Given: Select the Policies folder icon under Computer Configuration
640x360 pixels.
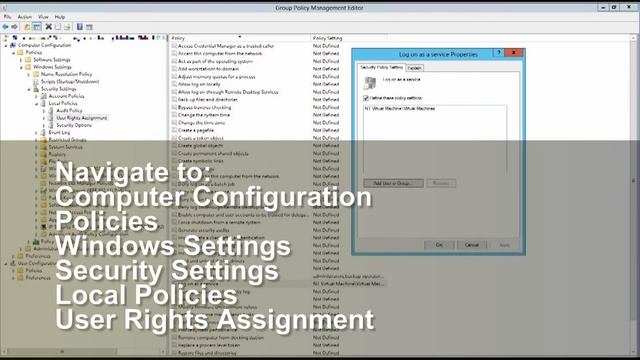Looking at the screenshot, I should point(20,53).
